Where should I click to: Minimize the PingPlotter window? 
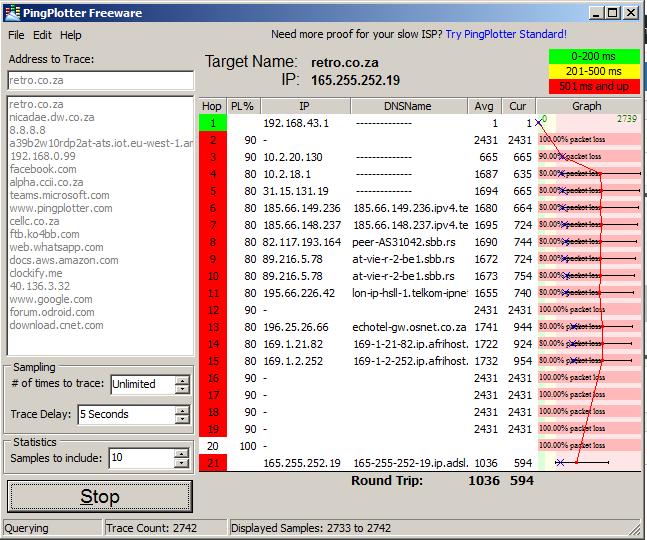point(595,13)
